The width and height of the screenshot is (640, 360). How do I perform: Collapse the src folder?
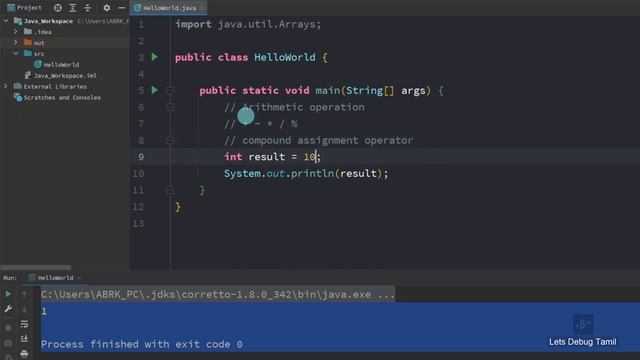coord(16,53)
